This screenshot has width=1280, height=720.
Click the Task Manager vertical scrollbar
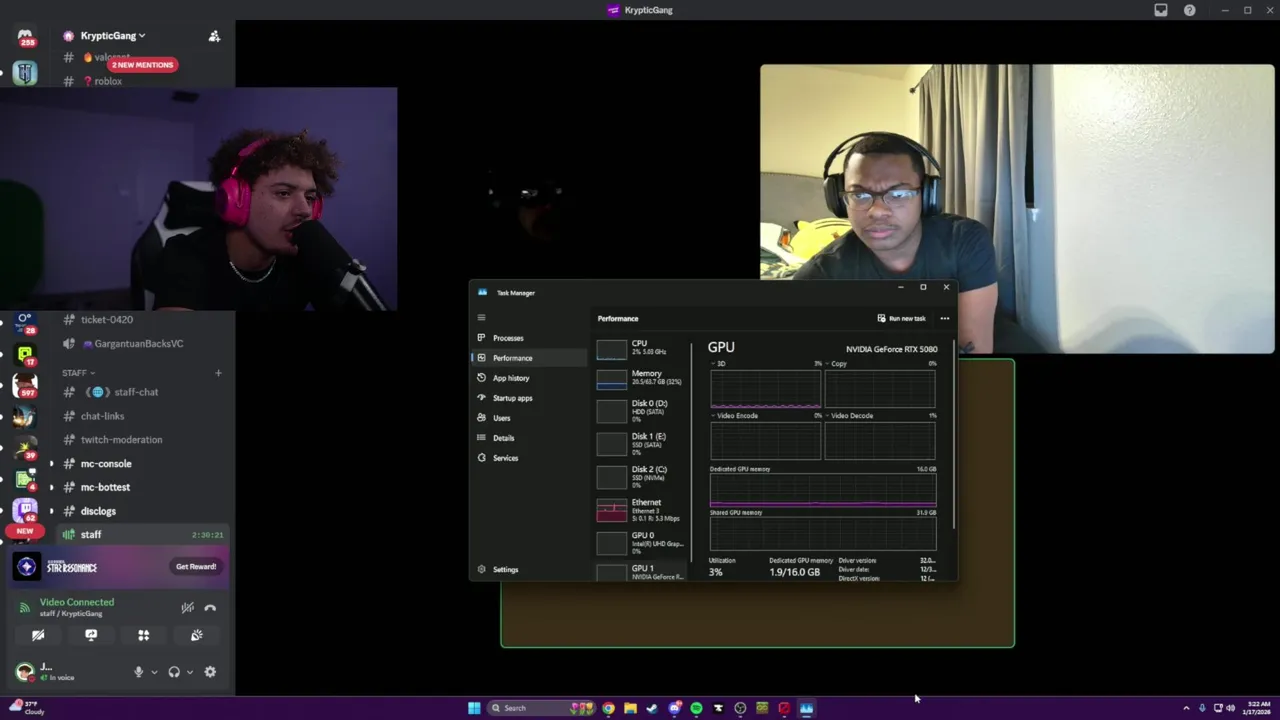click(955, 435)
